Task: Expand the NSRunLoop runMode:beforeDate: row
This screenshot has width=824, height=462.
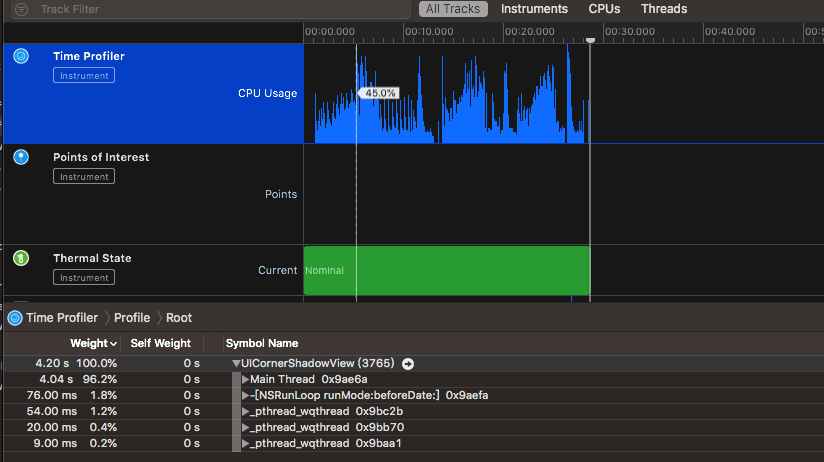Action: [x=246, y=396]
